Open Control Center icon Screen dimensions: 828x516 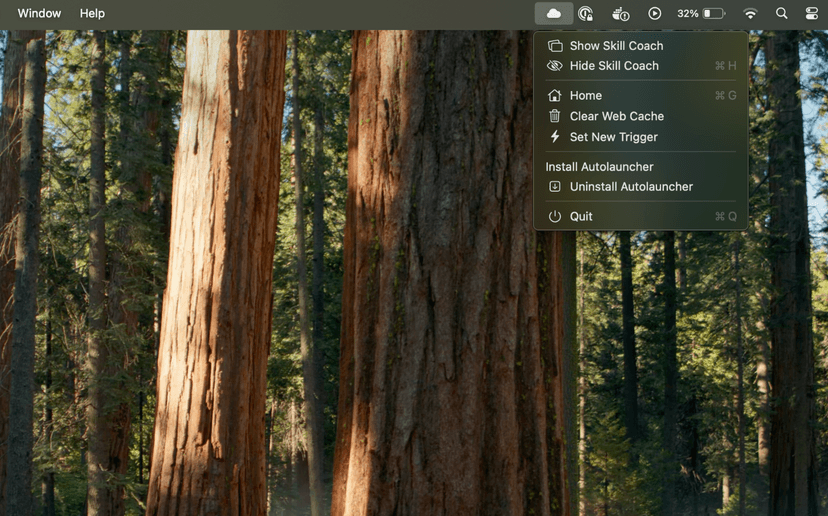click(812, 13)
